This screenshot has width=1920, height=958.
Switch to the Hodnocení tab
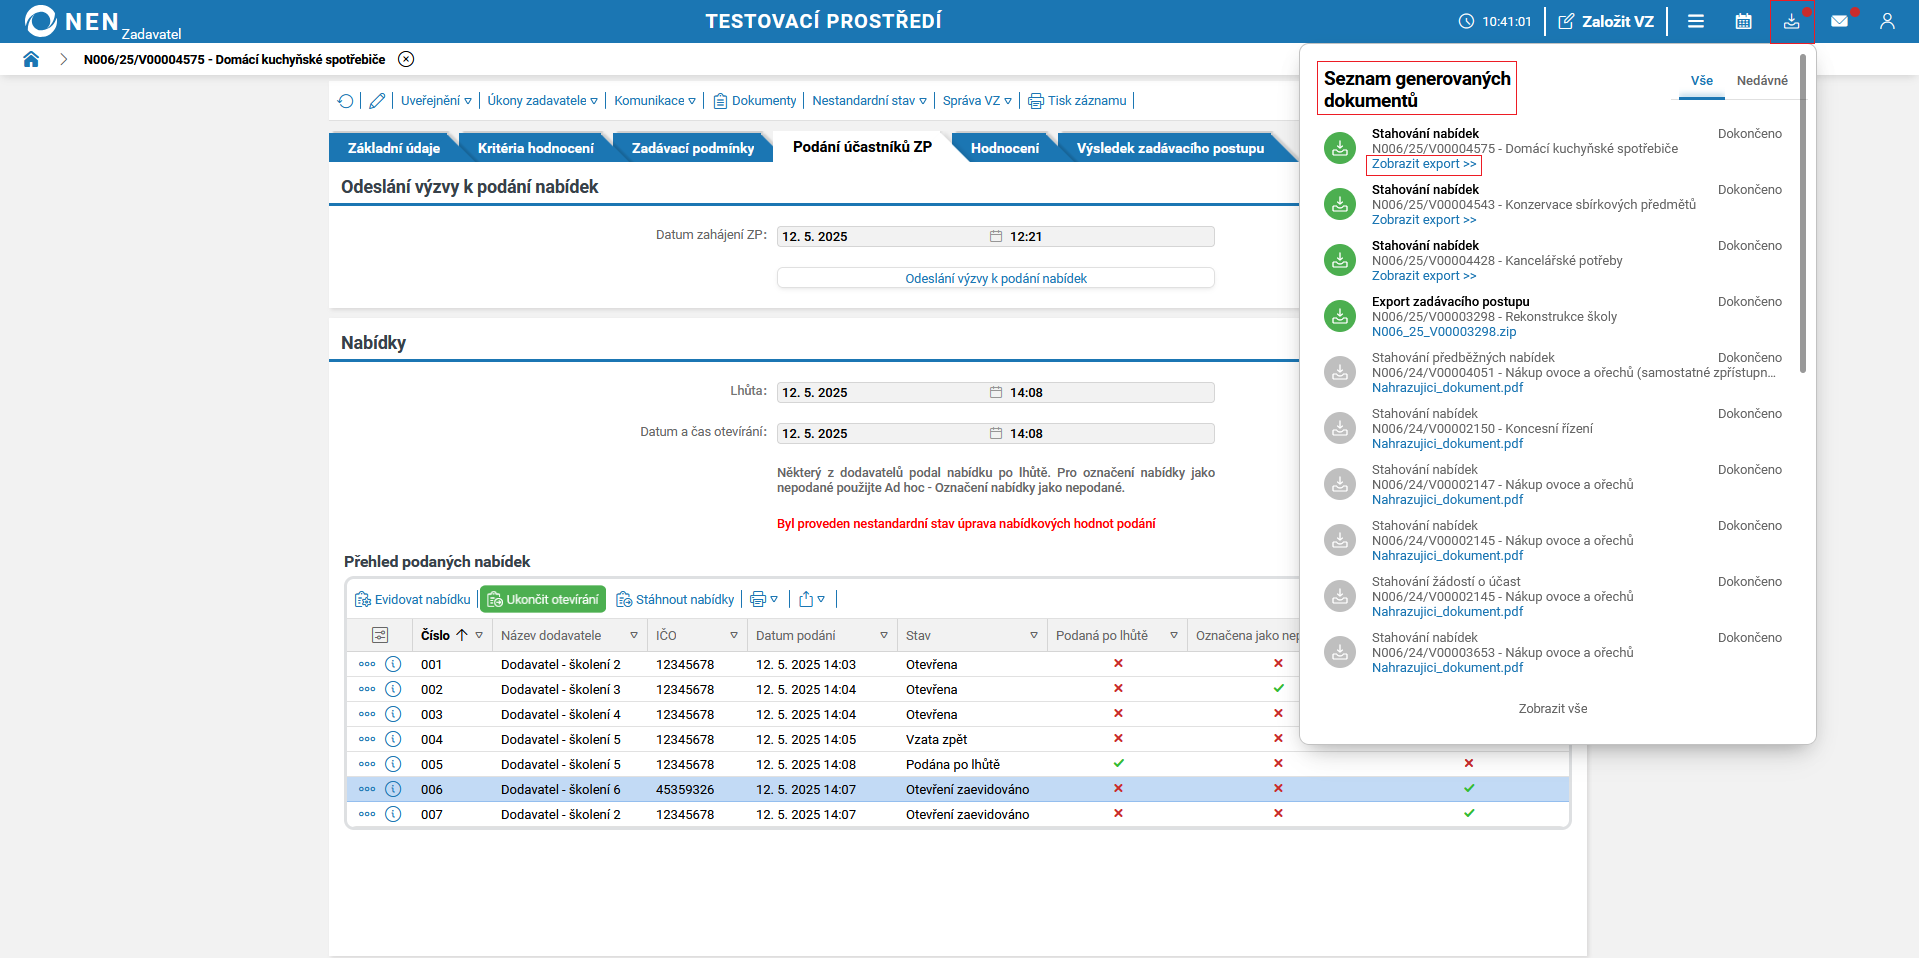(1004, 148)
